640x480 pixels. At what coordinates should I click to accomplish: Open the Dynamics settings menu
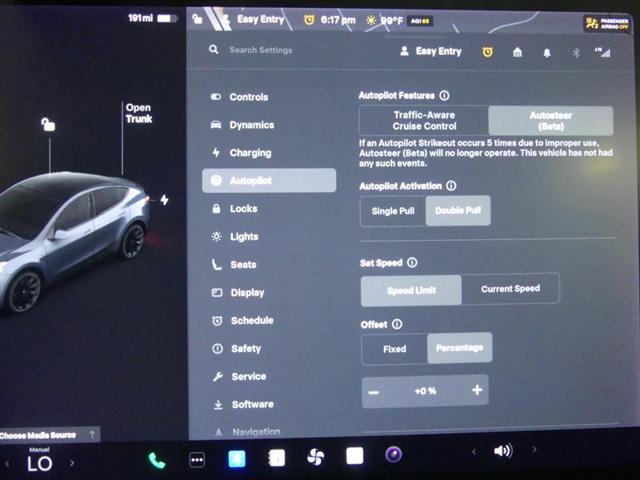(269, 125)
